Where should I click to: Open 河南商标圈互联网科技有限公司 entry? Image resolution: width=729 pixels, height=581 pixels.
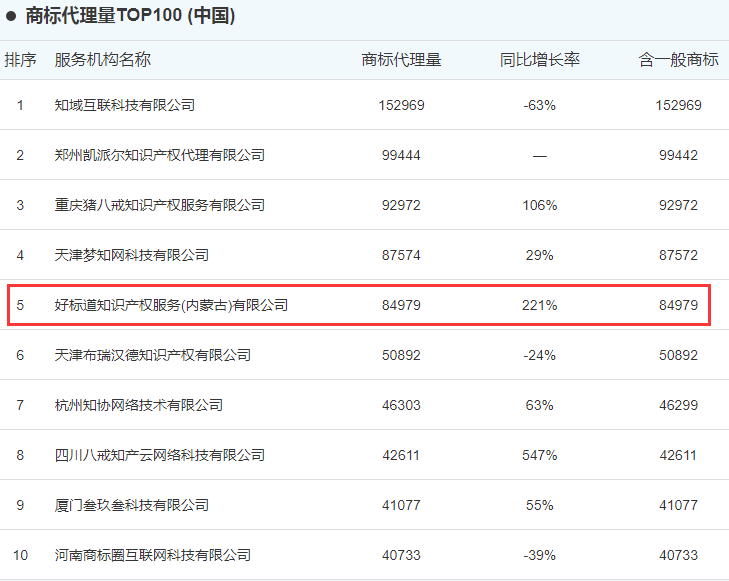click(152, 555)
